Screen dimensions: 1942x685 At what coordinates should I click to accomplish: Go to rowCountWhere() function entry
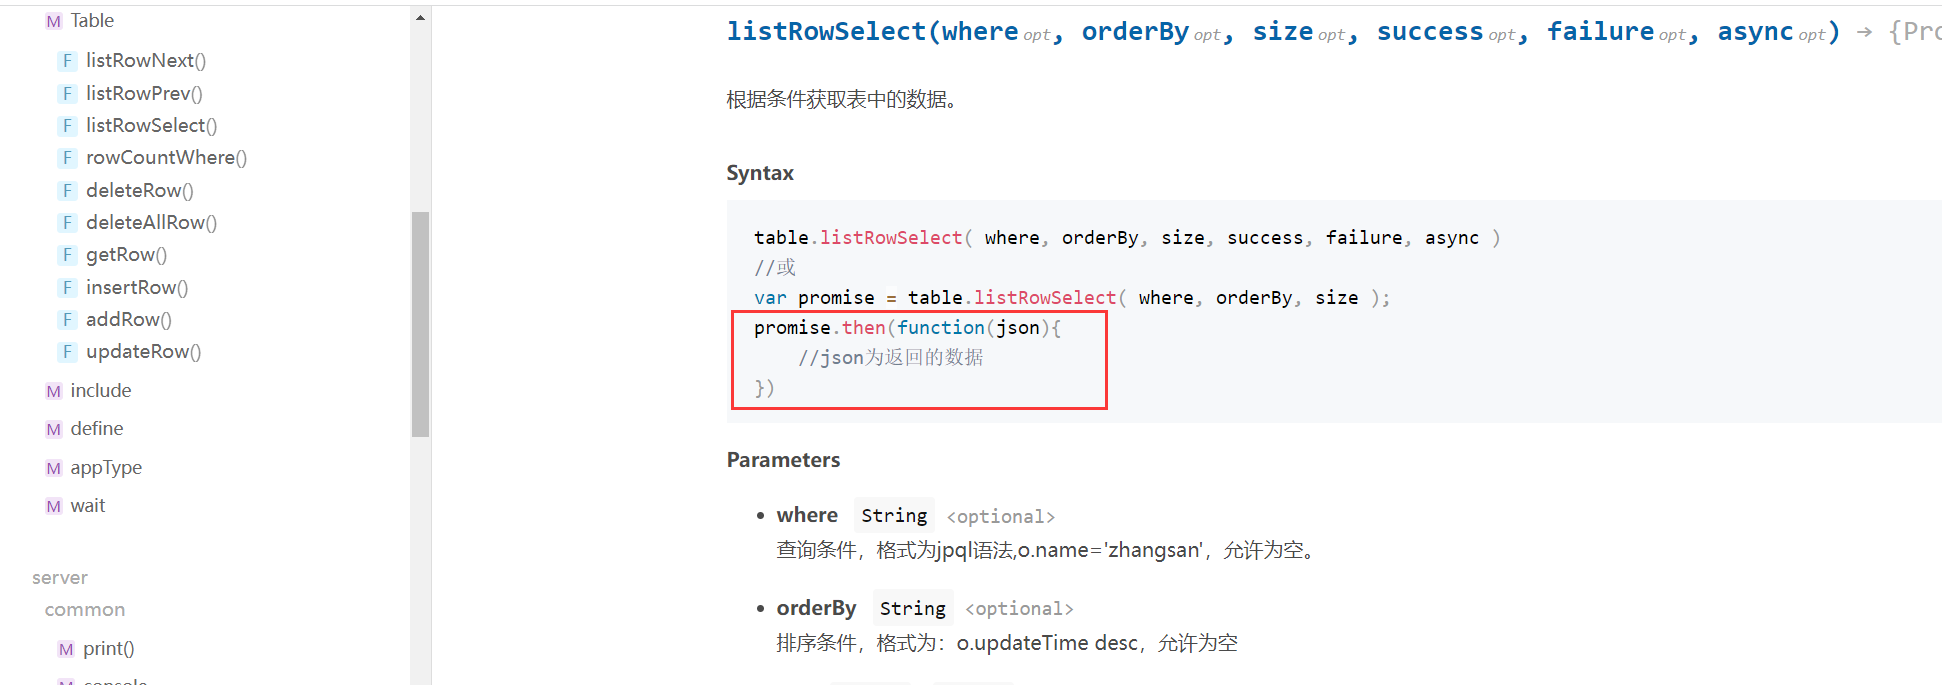tap(166, 158)
